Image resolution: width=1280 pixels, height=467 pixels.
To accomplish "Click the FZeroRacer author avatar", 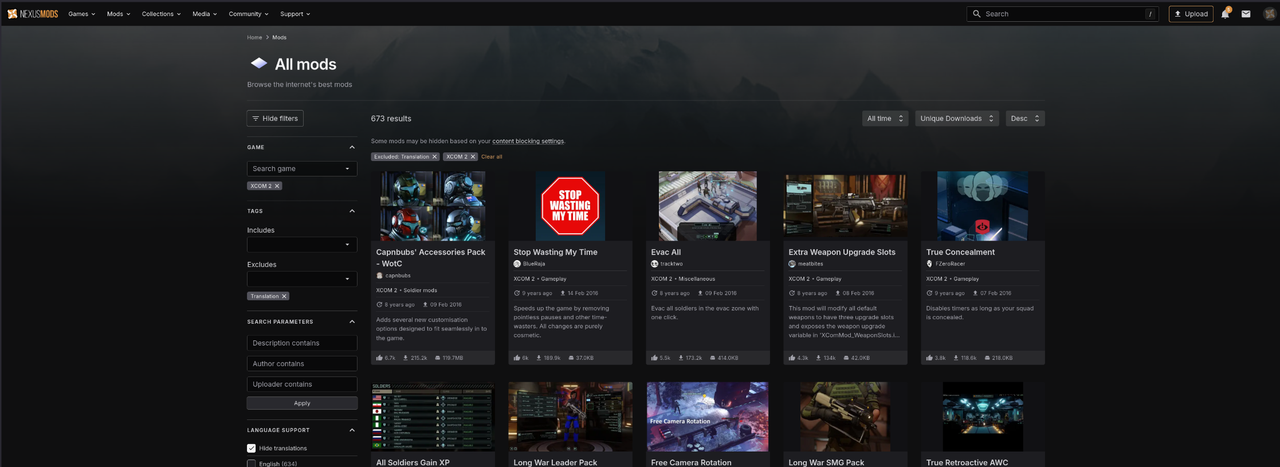I will point(930,264).
